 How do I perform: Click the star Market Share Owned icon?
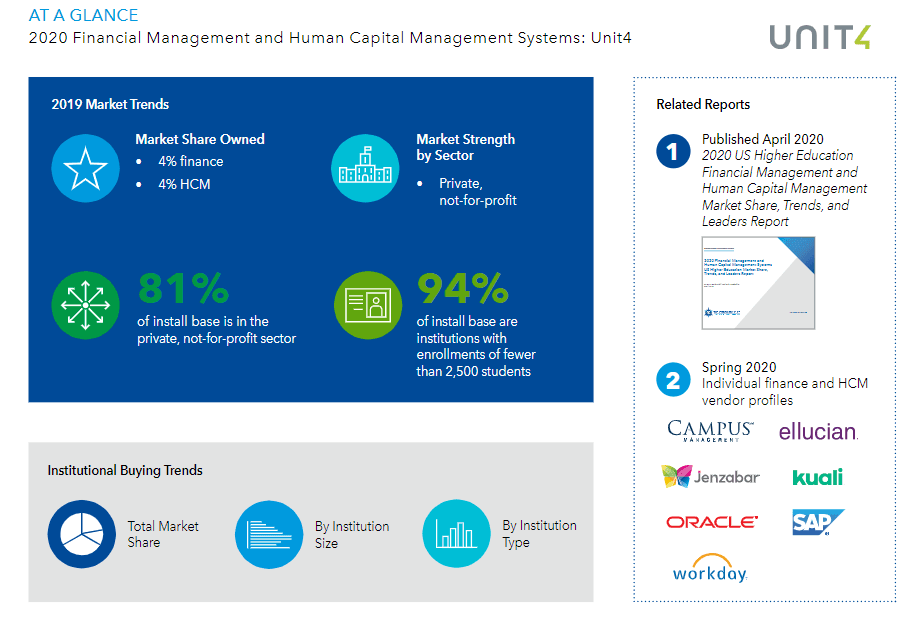click(85, 168)
